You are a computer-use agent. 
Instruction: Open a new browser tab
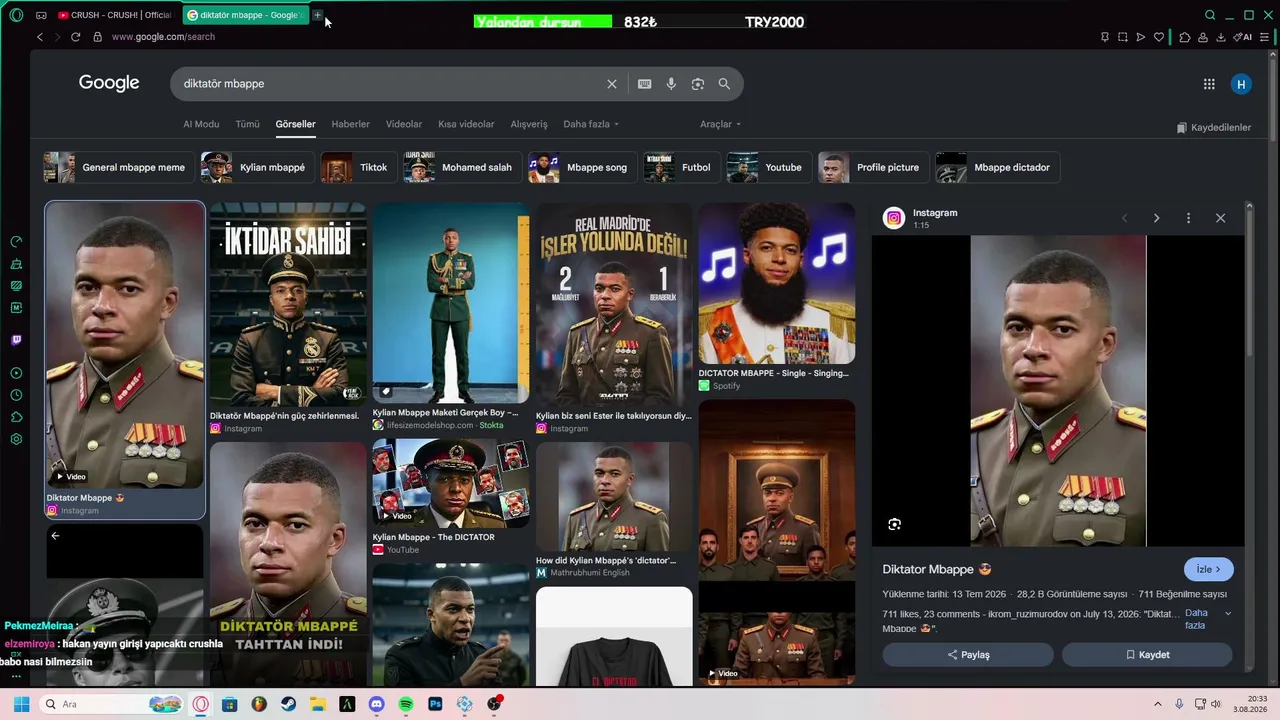[318, 15]
